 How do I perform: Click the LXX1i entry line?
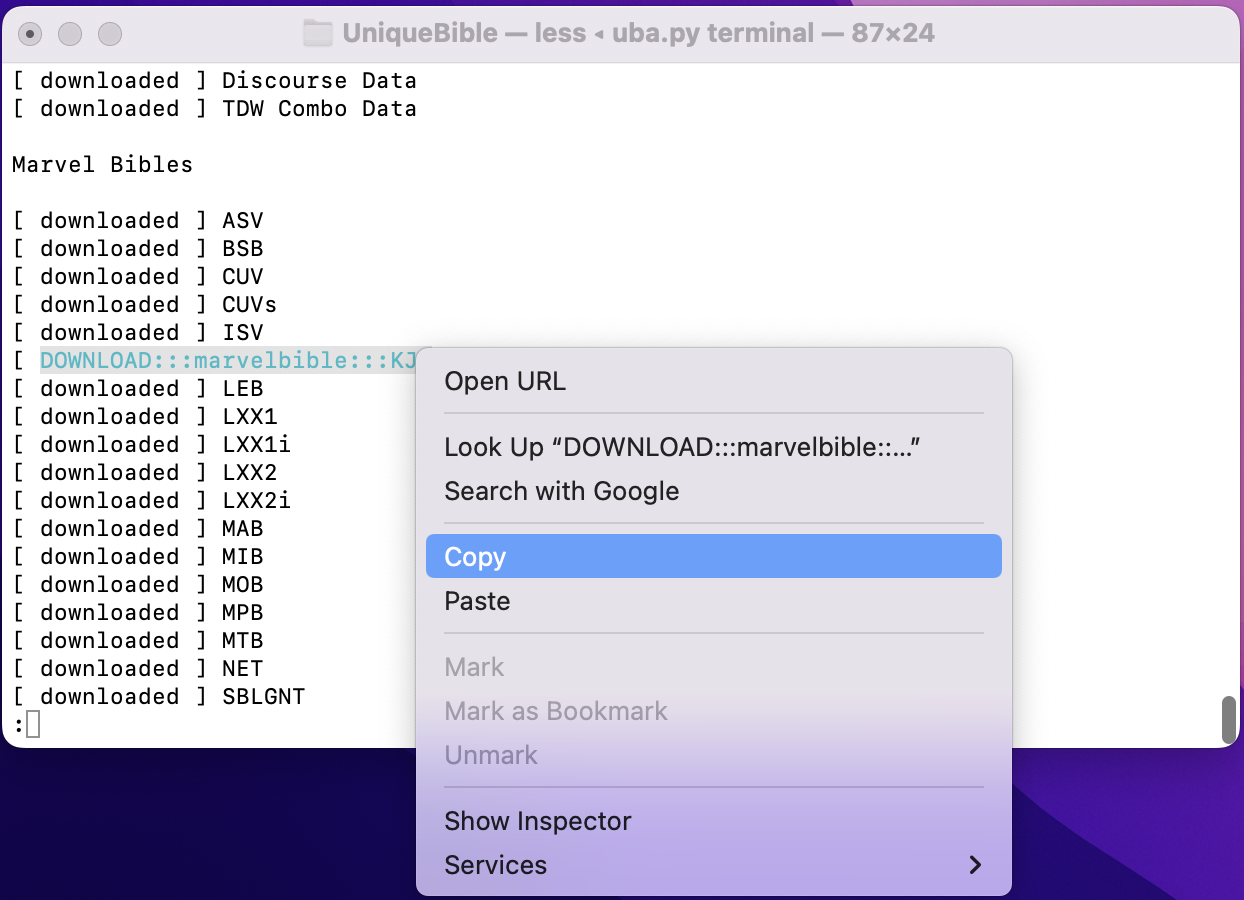152,444
